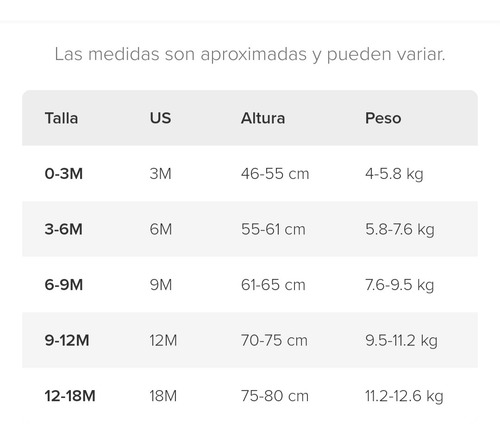Click the 18M US size cell

pos(163,396)
